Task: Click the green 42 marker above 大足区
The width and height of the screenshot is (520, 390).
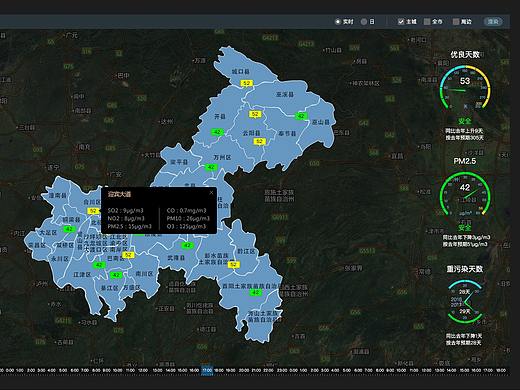Action: [69, 229]
